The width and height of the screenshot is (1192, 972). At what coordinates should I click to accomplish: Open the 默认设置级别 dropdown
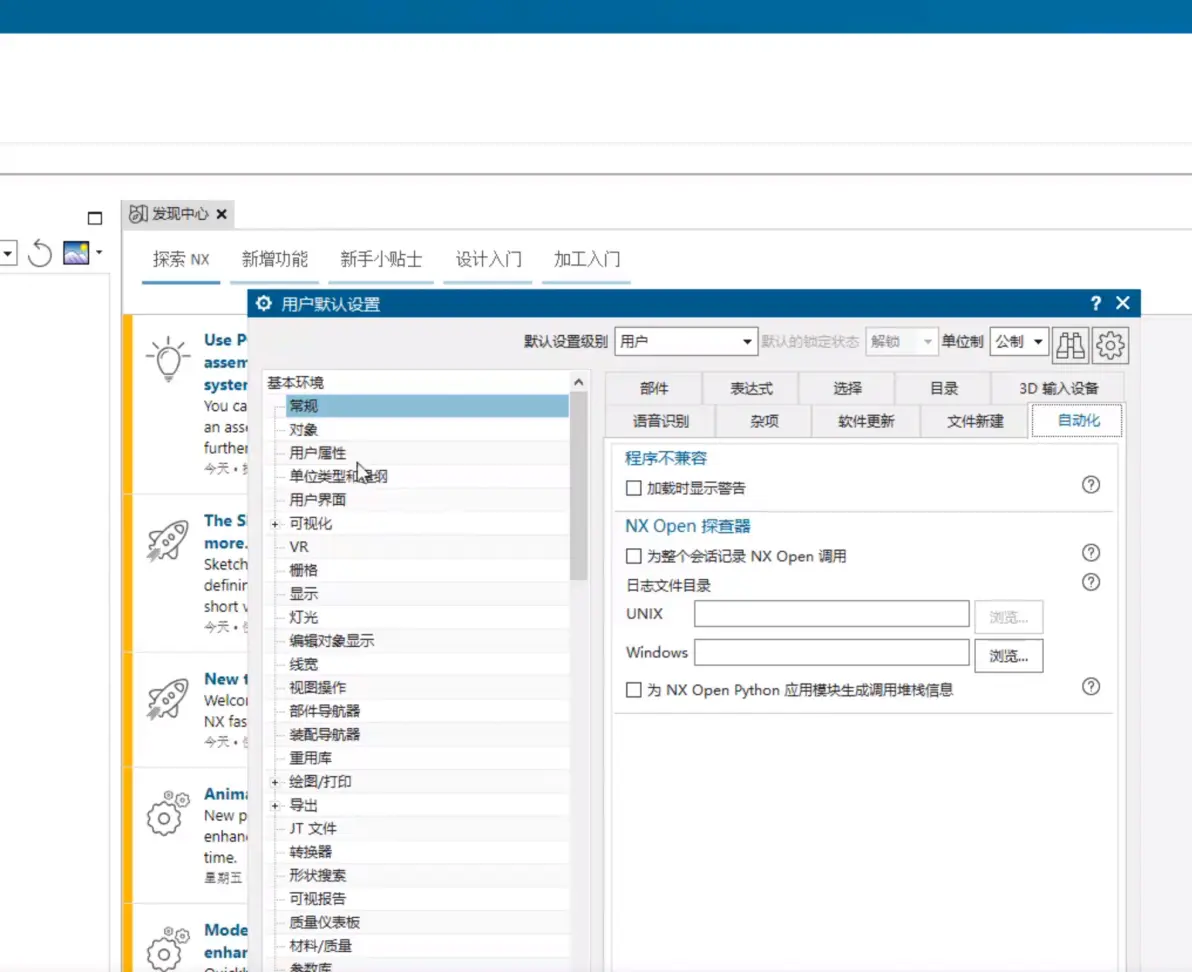[x=686, y=341]
